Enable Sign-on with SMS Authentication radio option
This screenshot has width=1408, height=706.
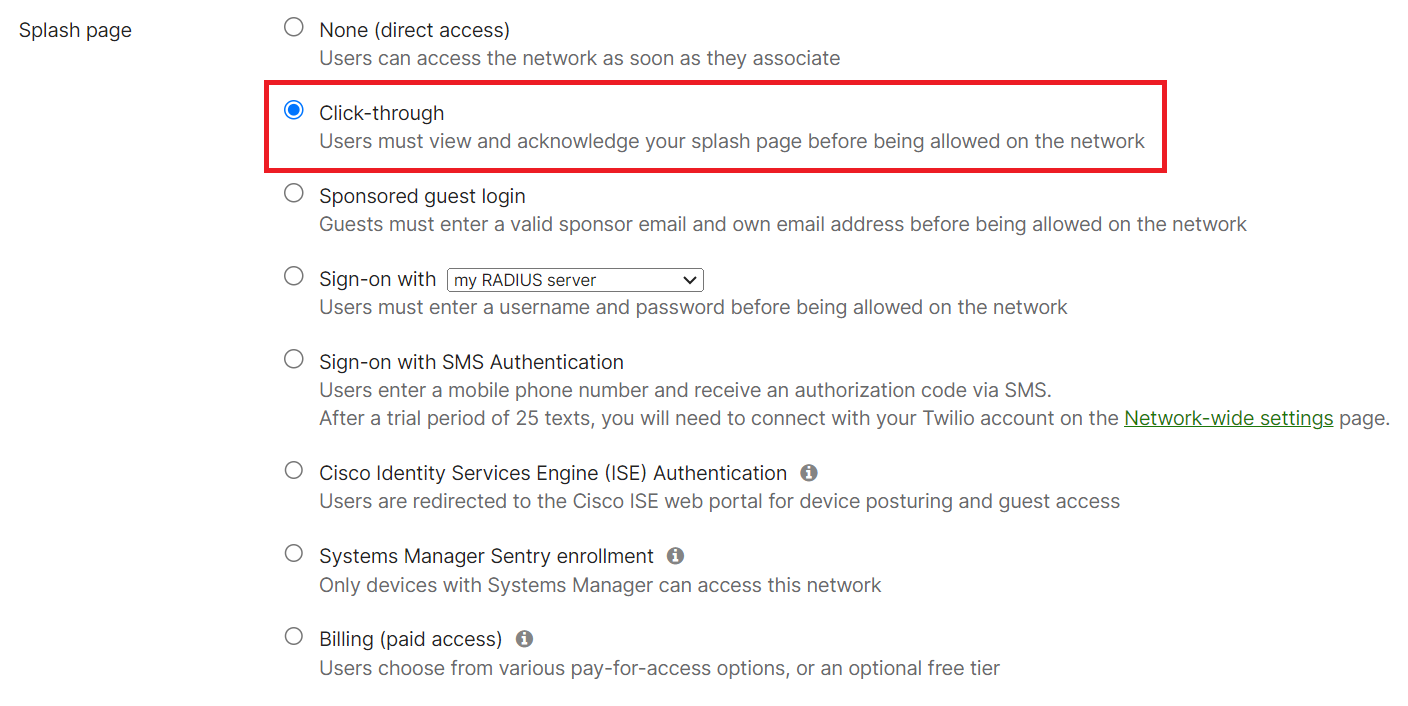294,359
